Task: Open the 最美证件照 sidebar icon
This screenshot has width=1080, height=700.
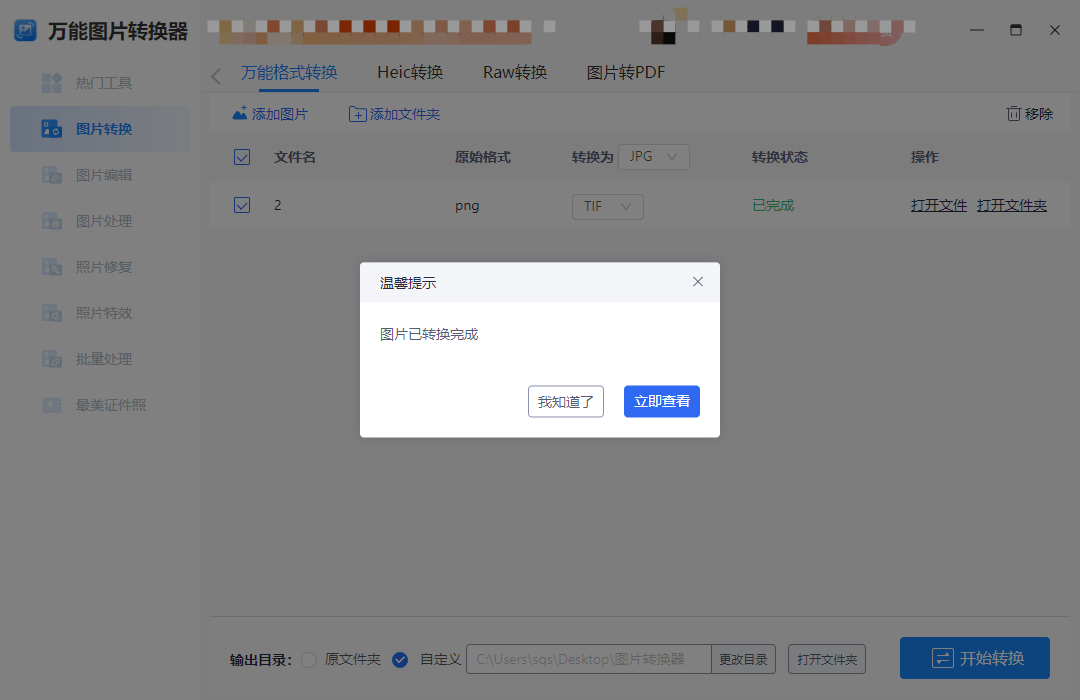Action: 52,405
